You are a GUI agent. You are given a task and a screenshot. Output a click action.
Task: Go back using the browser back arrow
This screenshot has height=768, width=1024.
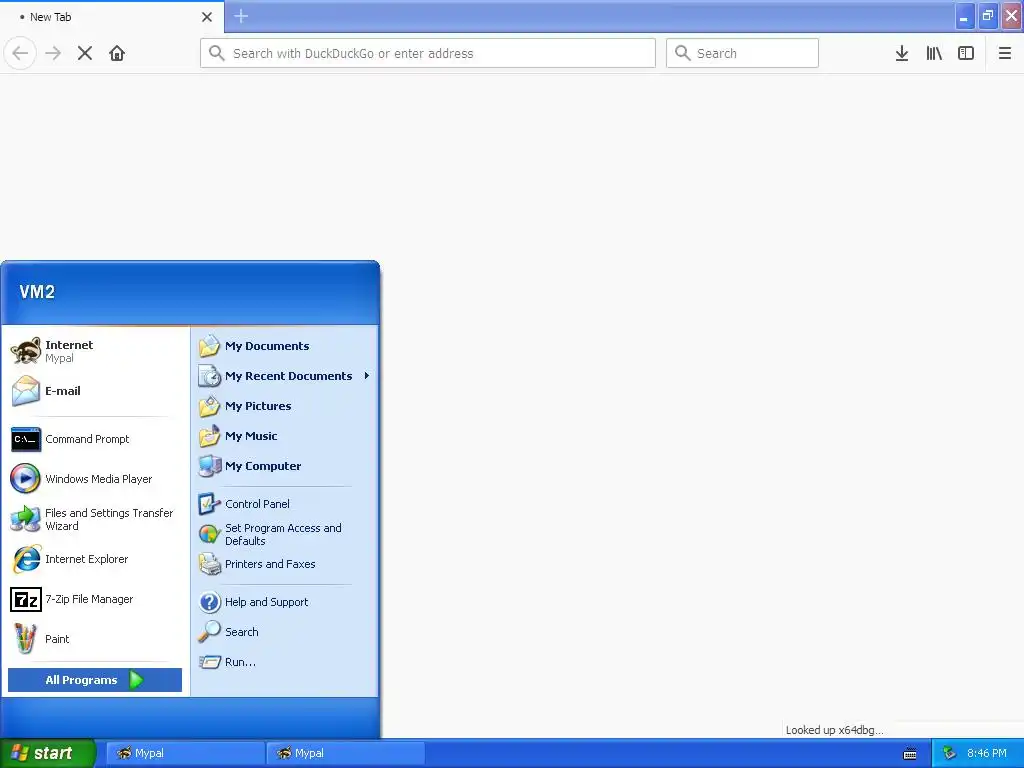point(20,53)
